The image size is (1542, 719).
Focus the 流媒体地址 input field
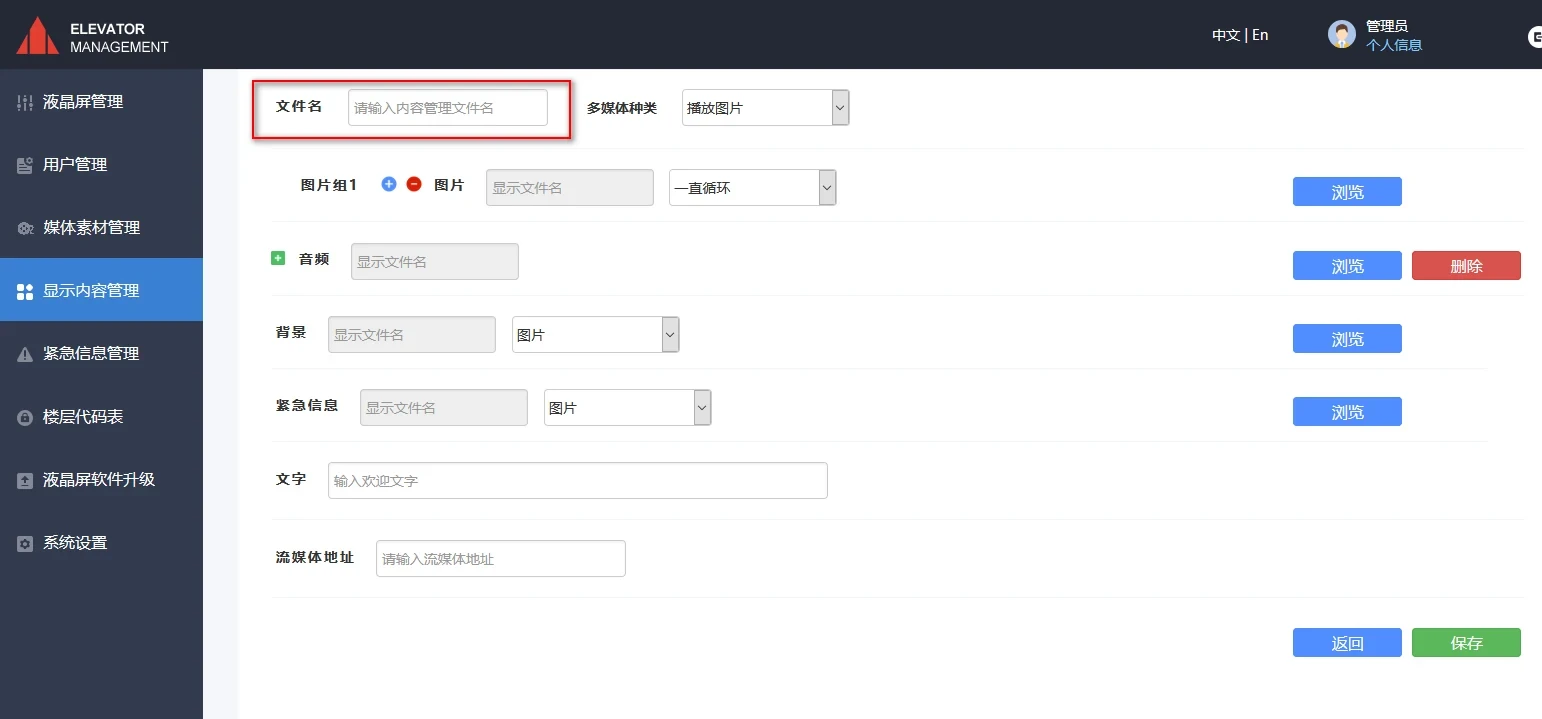[501, 559]
